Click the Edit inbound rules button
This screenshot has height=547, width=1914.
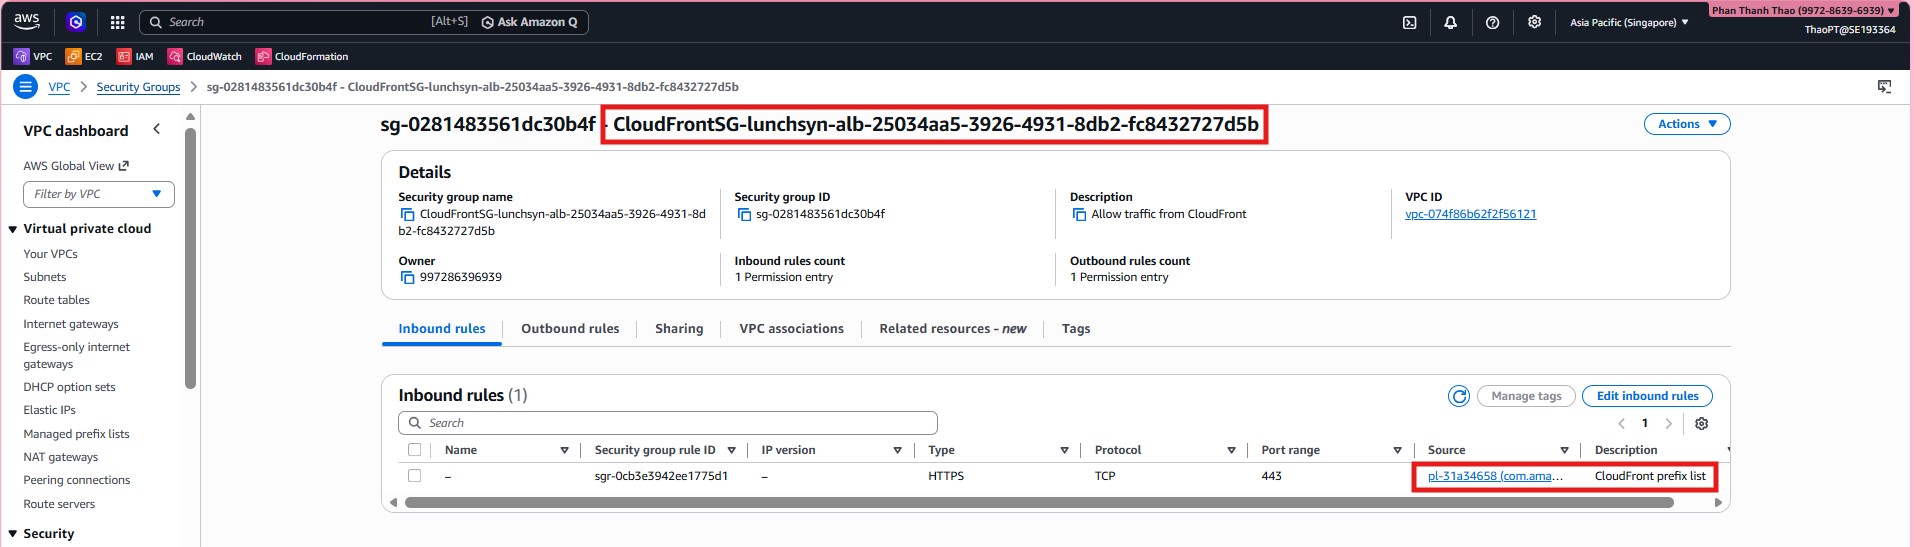(x=1646, y=396)
